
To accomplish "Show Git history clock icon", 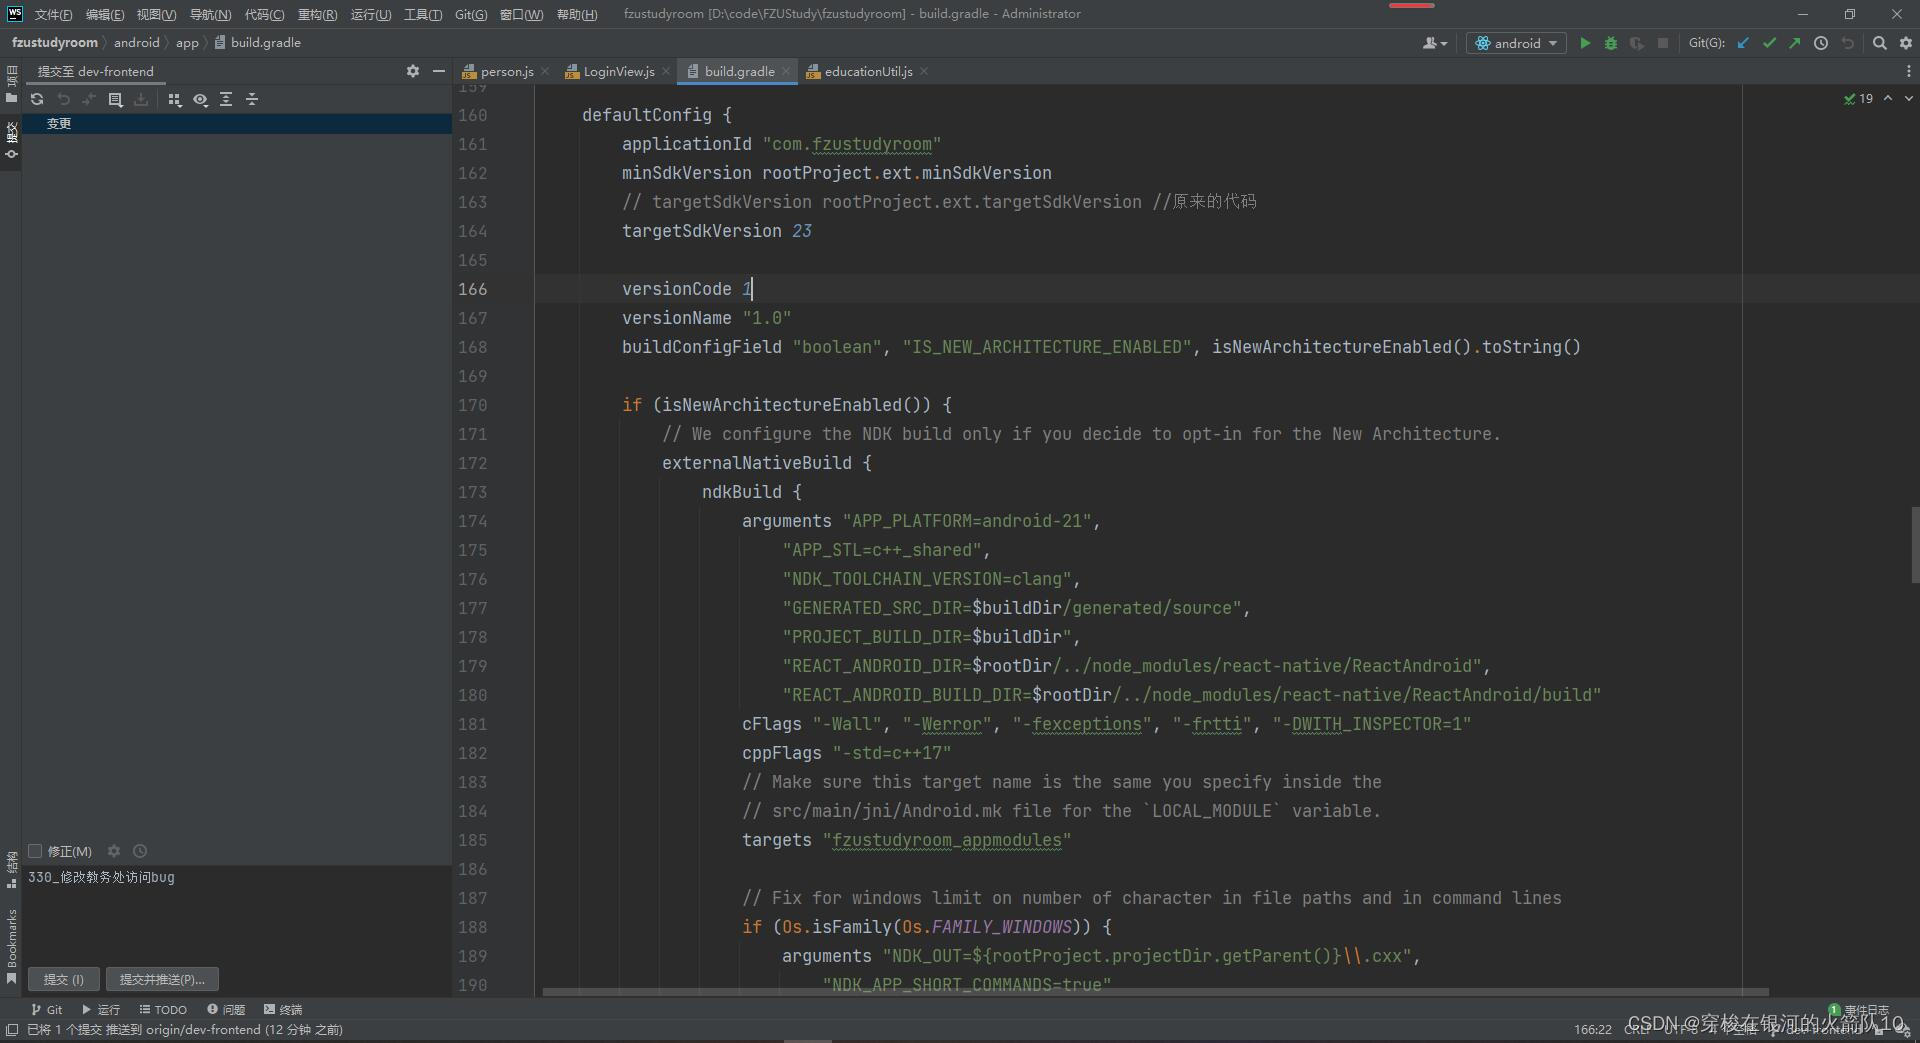I will [1821, 43].
